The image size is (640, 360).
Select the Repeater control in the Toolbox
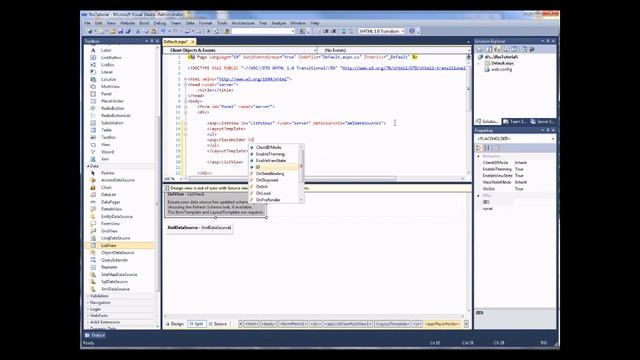(x=109, y=267)
